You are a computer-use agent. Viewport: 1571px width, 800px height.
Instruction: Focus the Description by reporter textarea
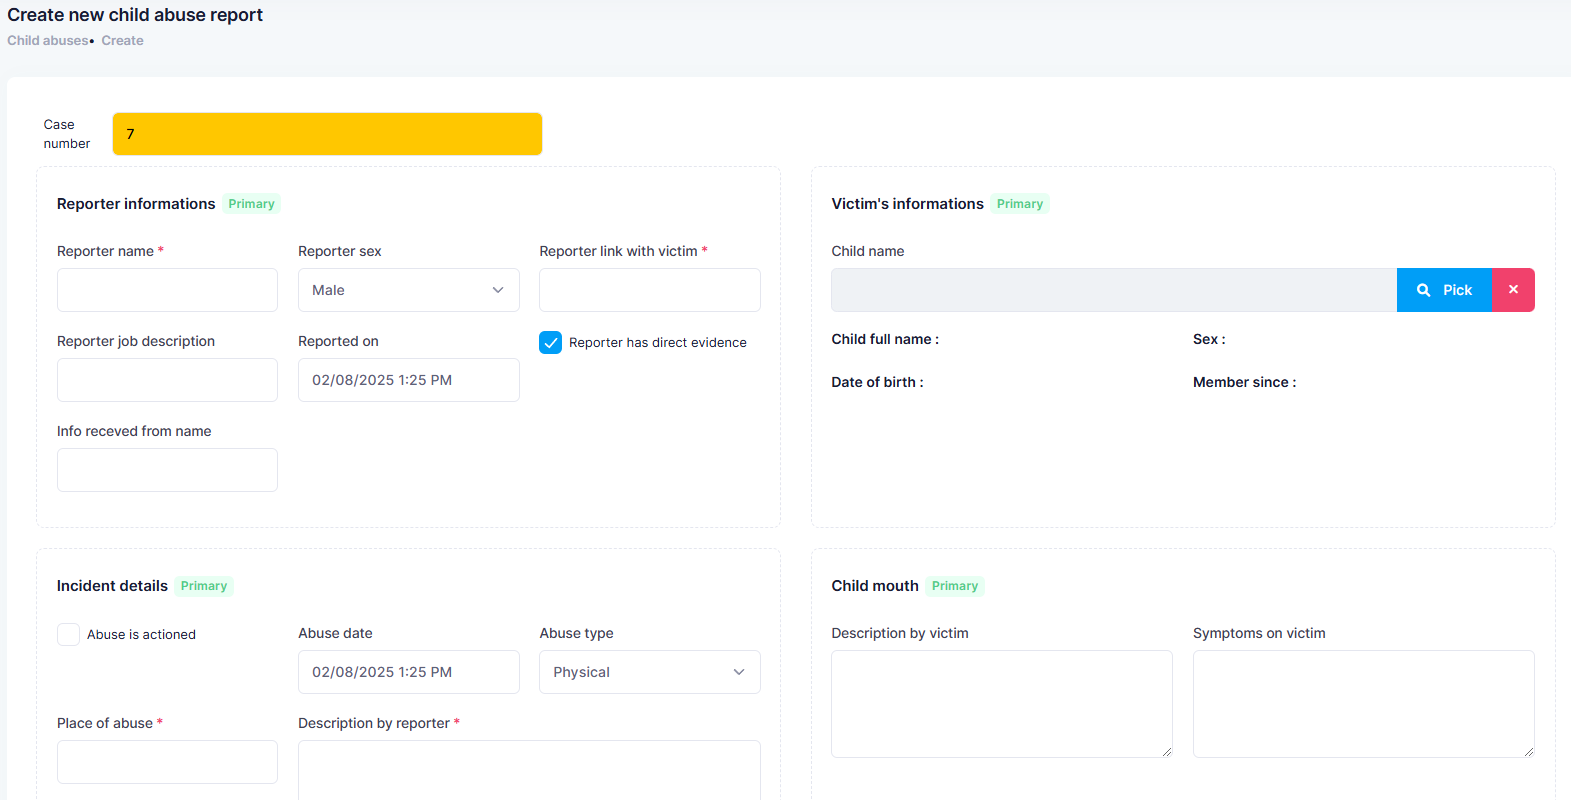tap(529, 770)
